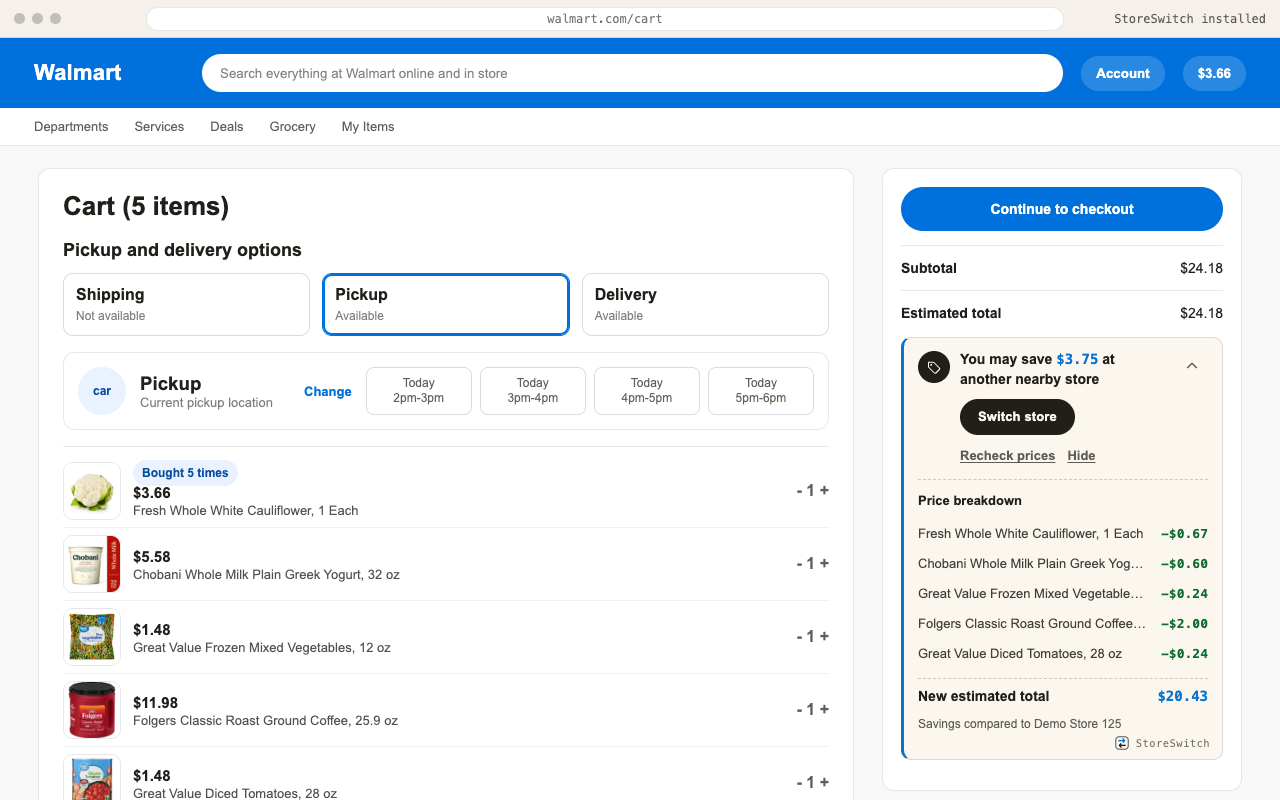This screenshot has width=1280, height=800.
Task: Click the StoreSwitch tag icon
Action: 934,367
